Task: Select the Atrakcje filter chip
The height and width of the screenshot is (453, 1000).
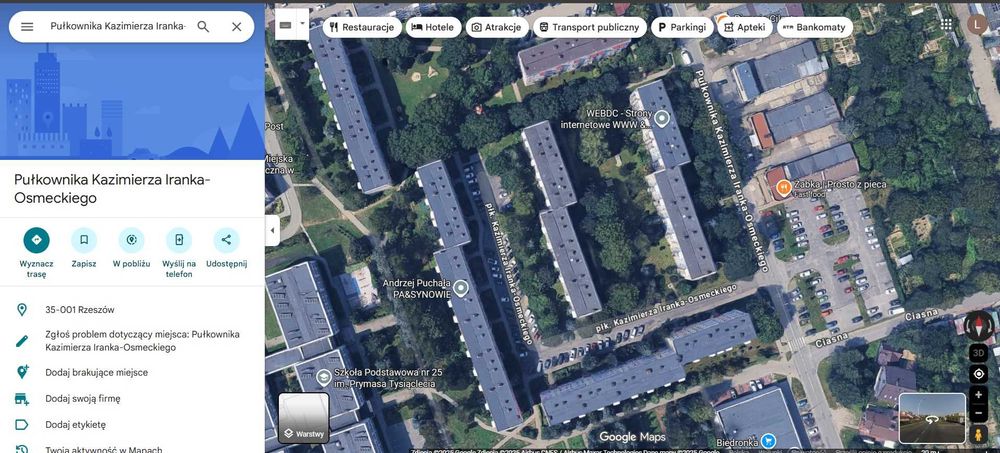Action: [497, 27]
